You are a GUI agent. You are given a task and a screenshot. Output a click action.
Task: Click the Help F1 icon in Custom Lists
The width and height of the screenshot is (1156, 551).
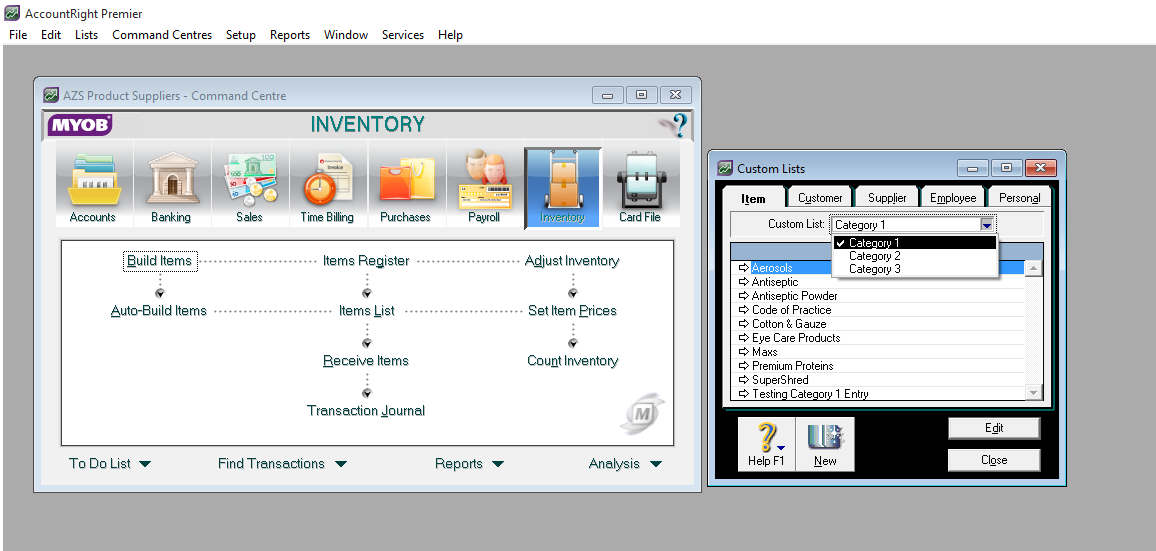point(767,445)
